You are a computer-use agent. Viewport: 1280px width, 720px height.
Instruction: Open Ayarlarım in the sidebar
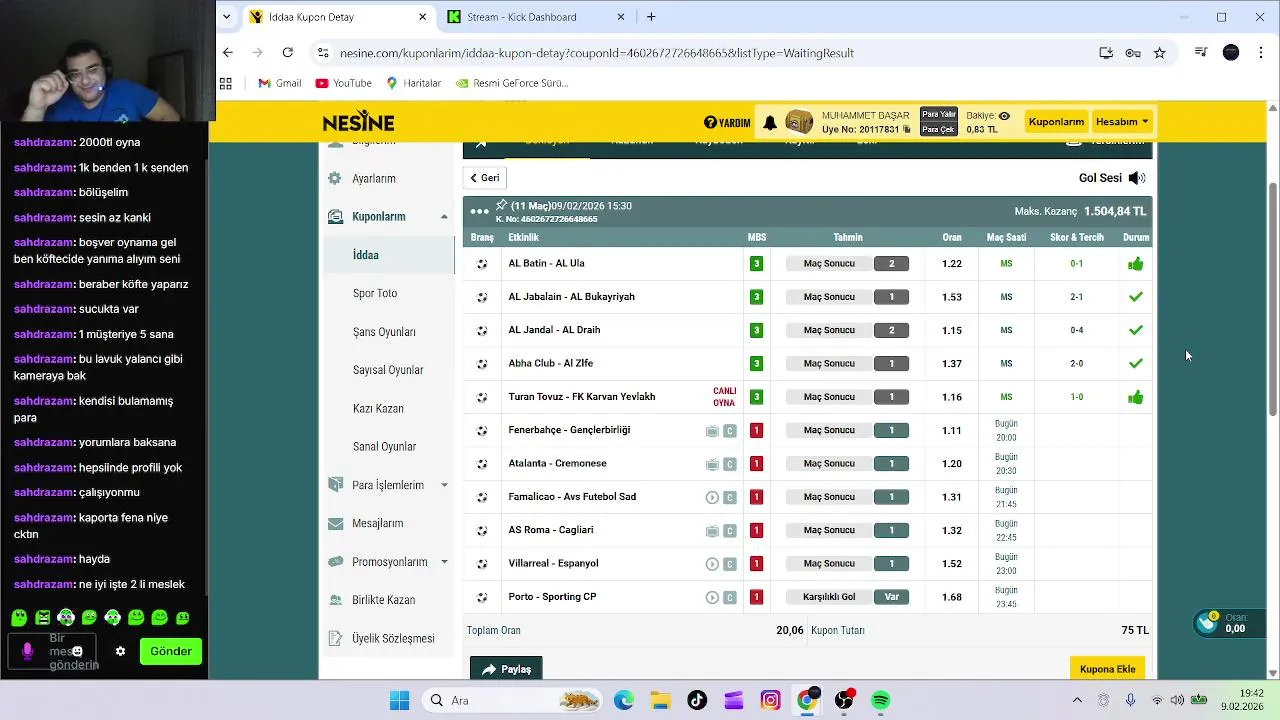point(374,178)
